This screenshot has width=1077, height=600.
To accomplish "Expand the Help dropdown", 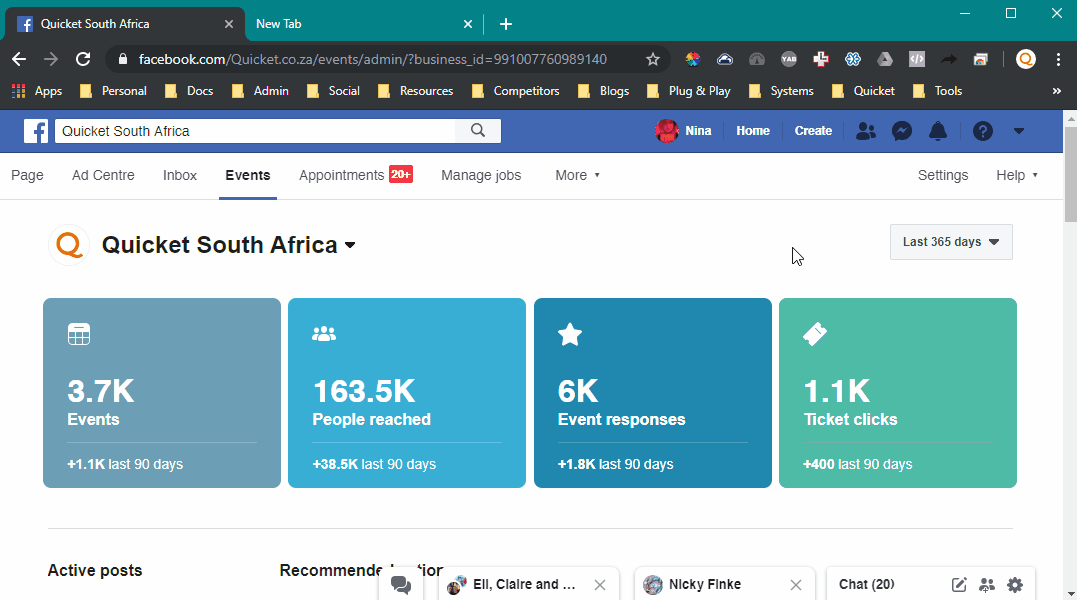I will point(1017,175).
